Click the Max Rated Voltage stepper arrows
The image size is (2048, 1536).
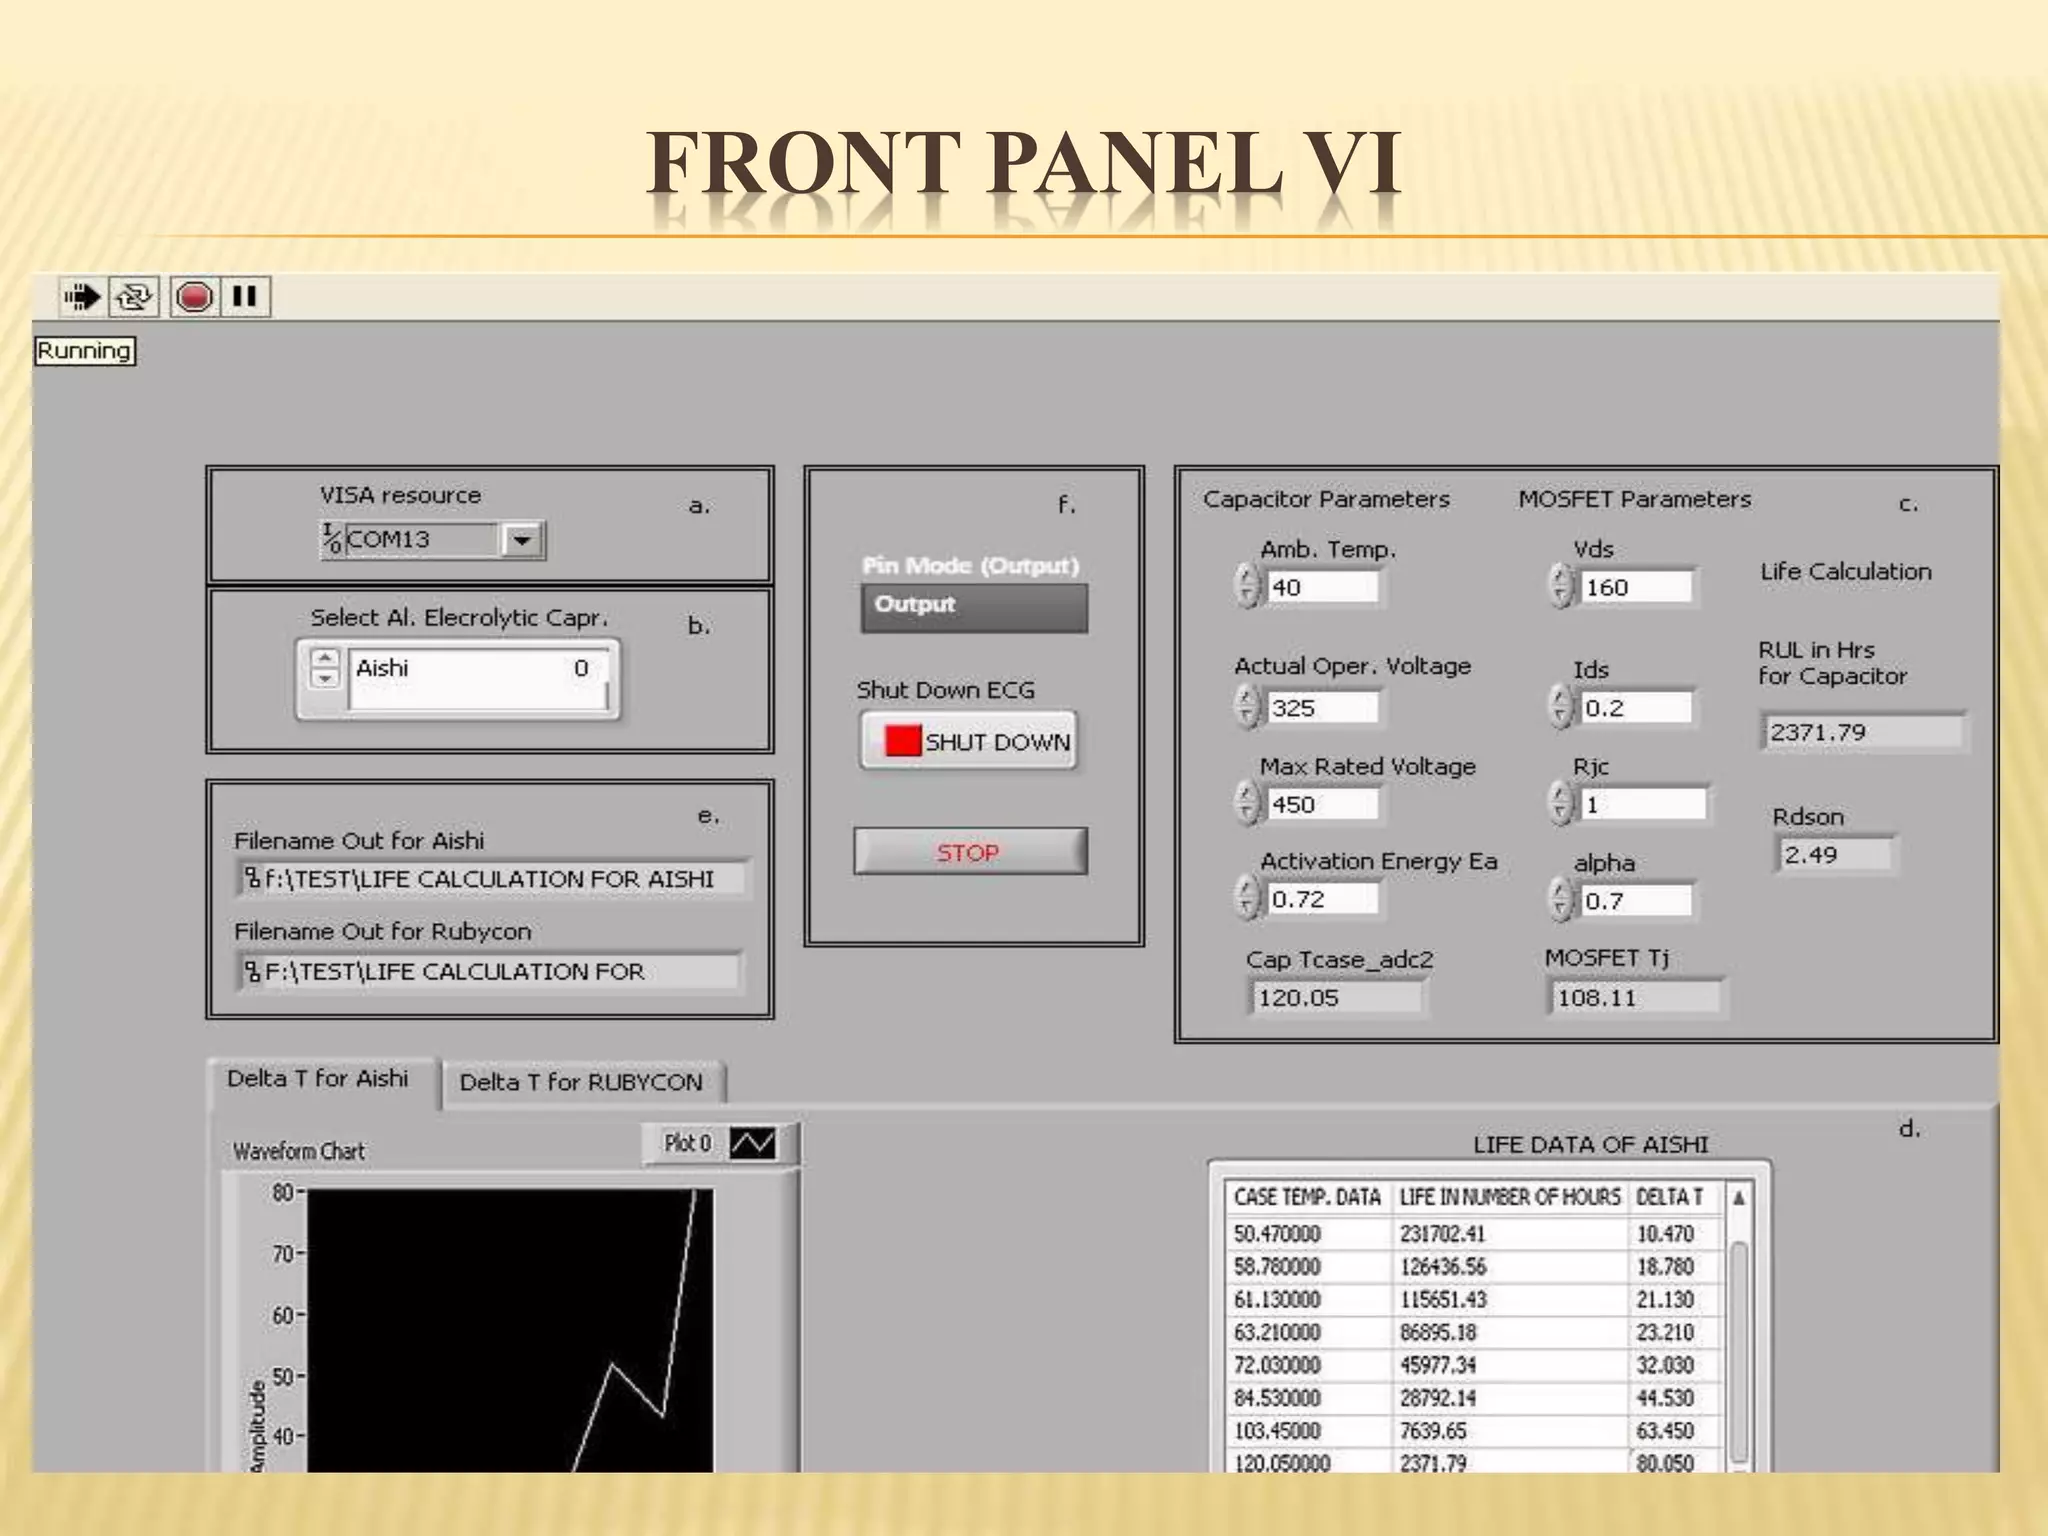(1247, 803)
